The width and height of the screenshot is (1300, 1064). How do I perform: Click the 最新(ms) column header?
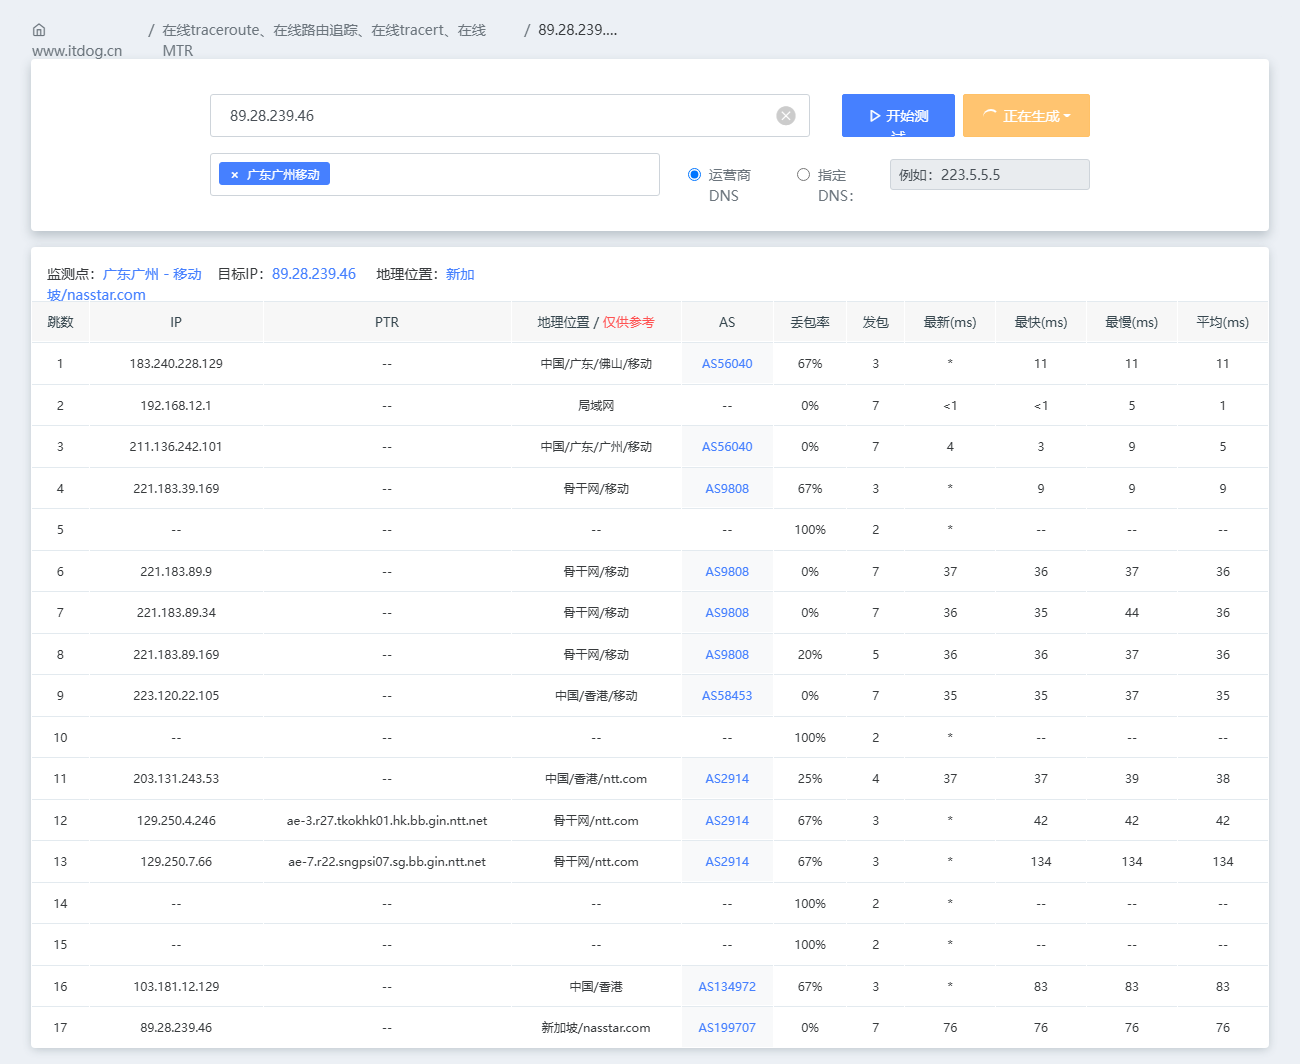(950, 322)
